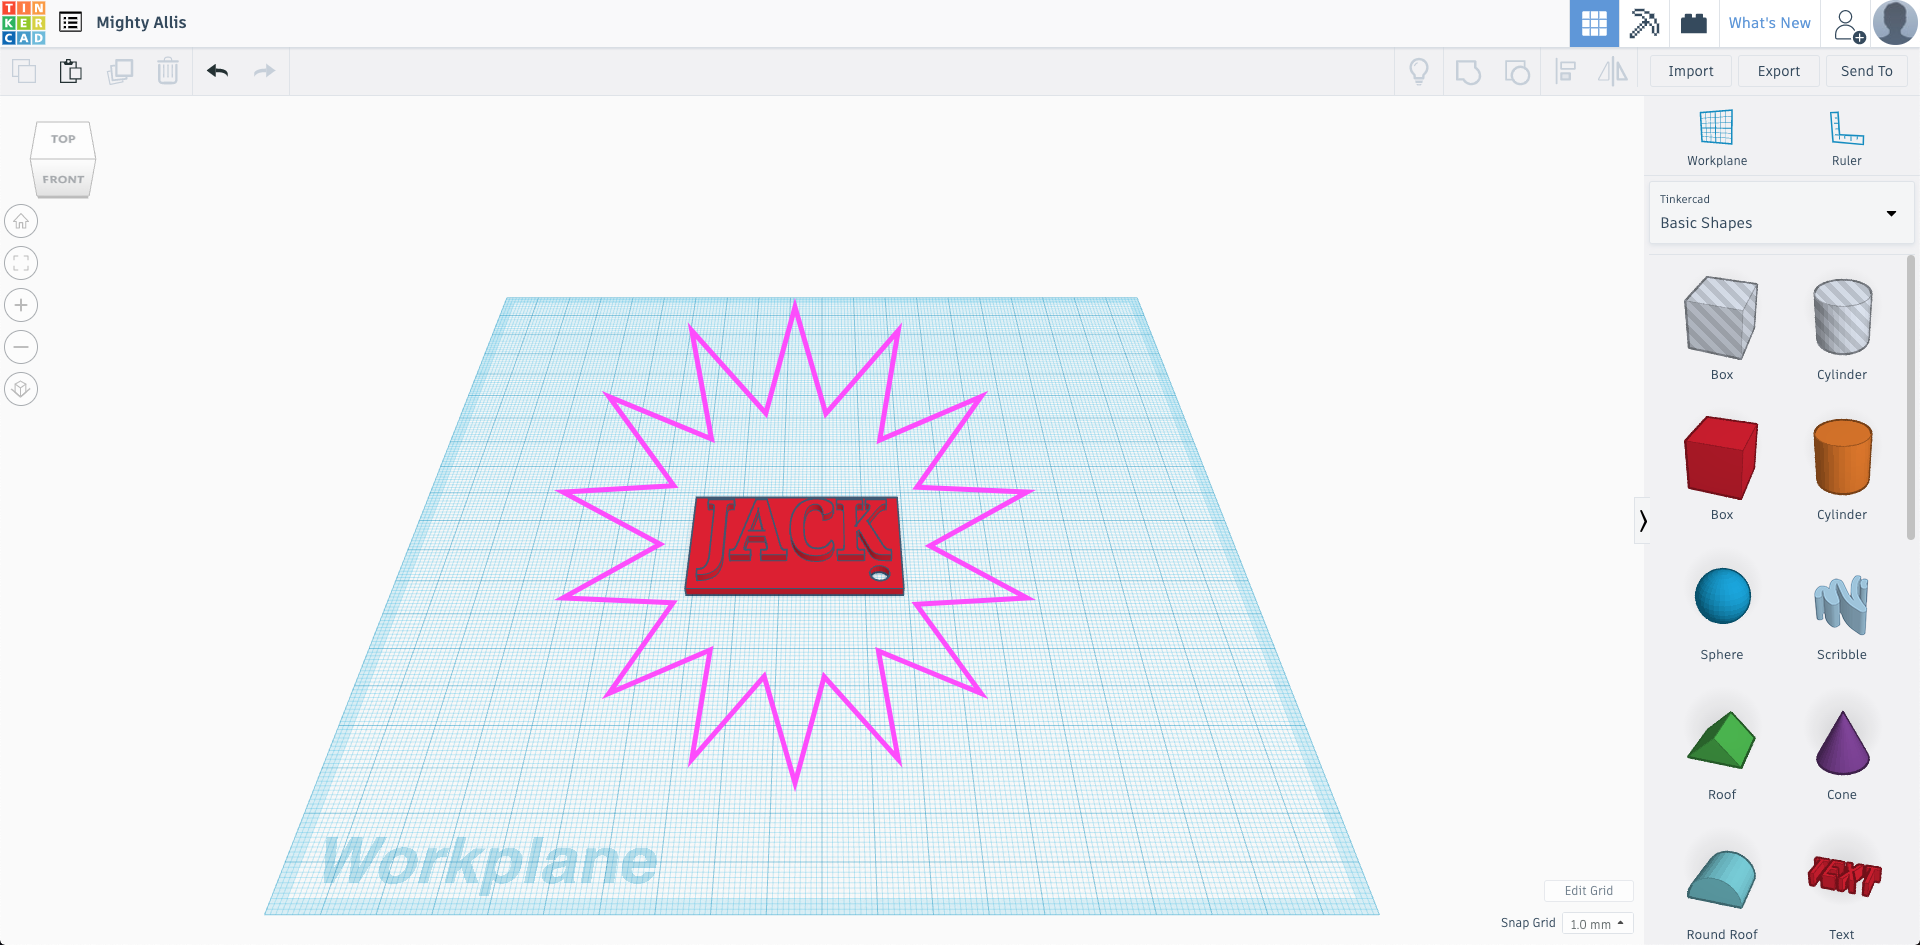Toggle orthographic view with the perspective icon
The image size is (1920, 945).
tap(20, 388)
